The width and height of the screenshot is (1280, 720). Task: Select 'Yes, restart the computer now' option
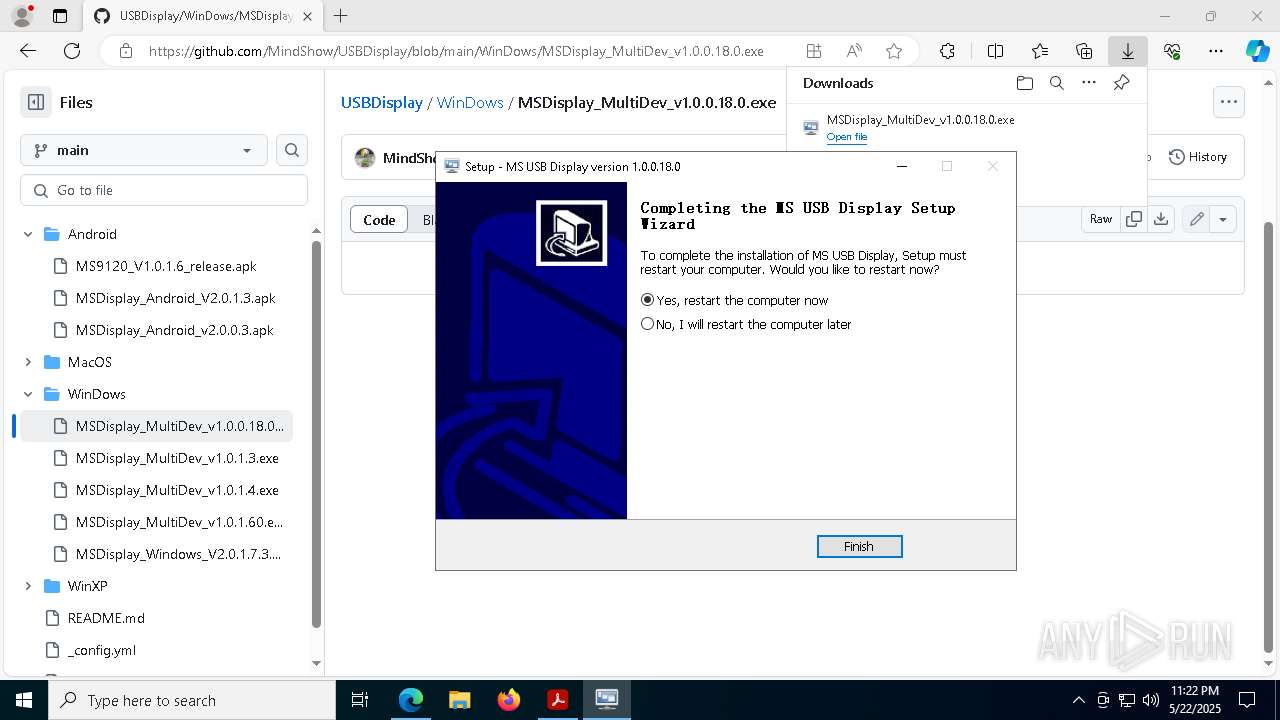[735, 300]
